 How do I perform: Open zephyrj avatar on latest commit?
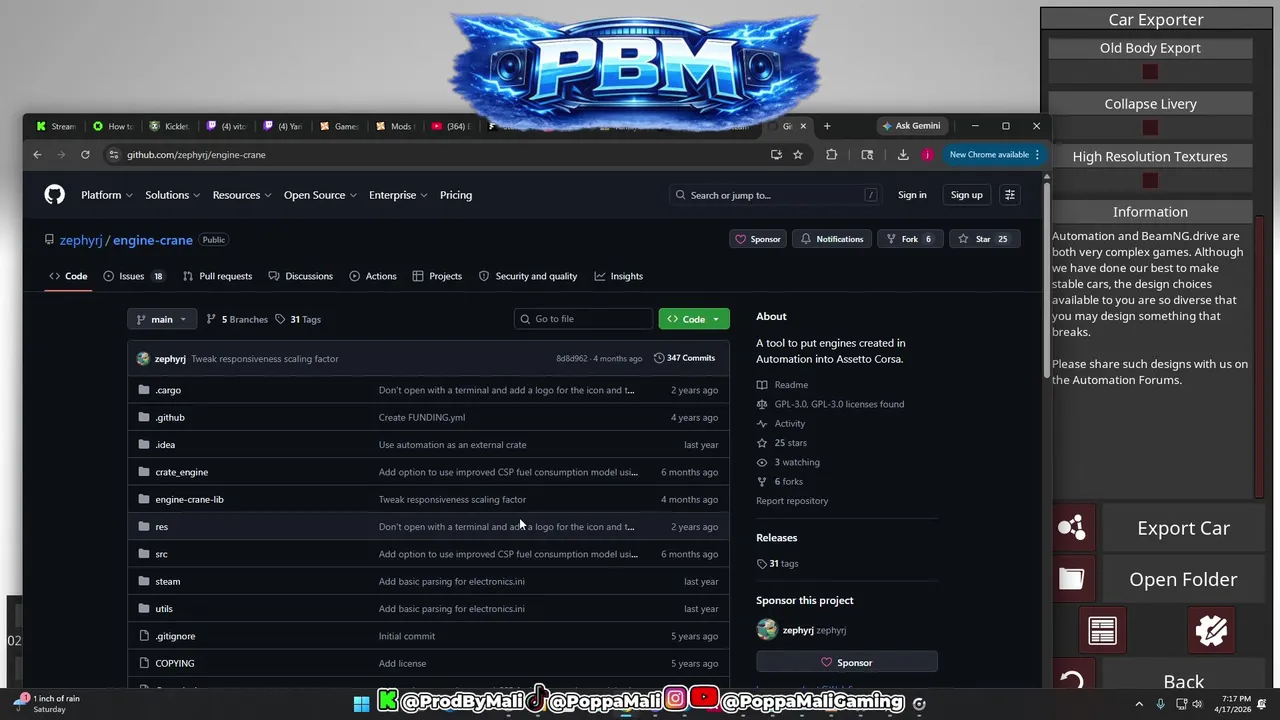tap(143, 359)
